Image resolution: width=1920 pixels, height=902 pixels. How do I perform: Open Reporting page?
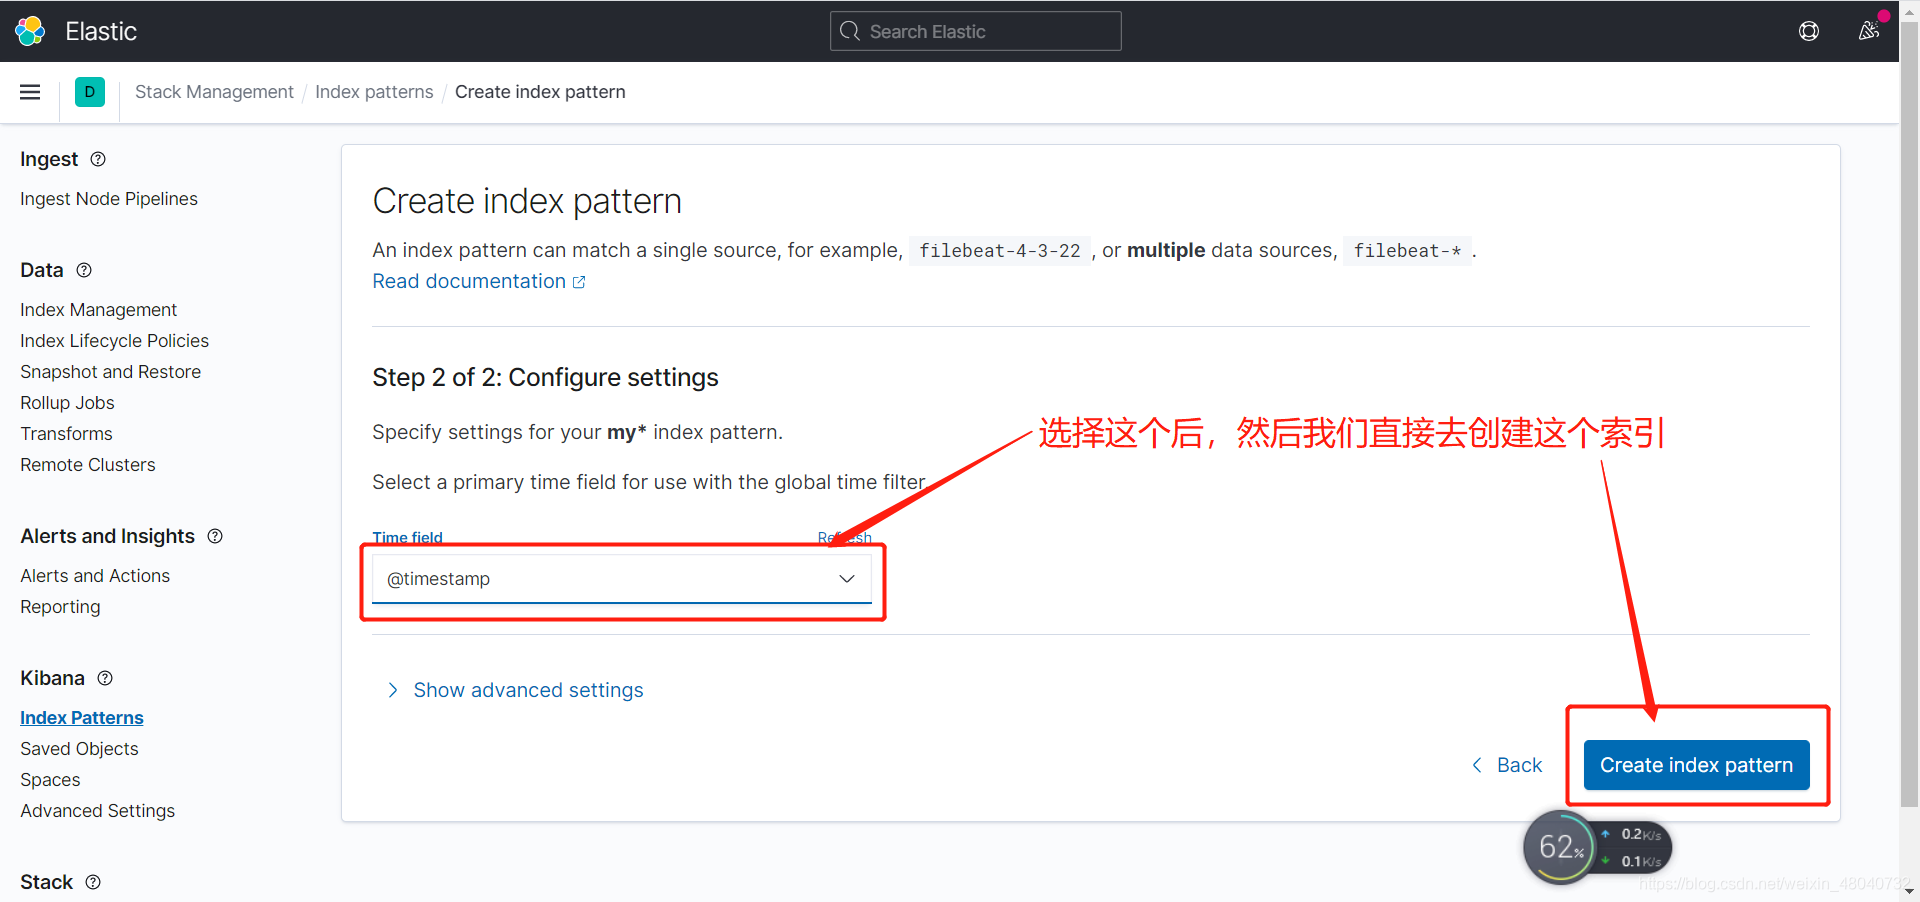[60, 607]
